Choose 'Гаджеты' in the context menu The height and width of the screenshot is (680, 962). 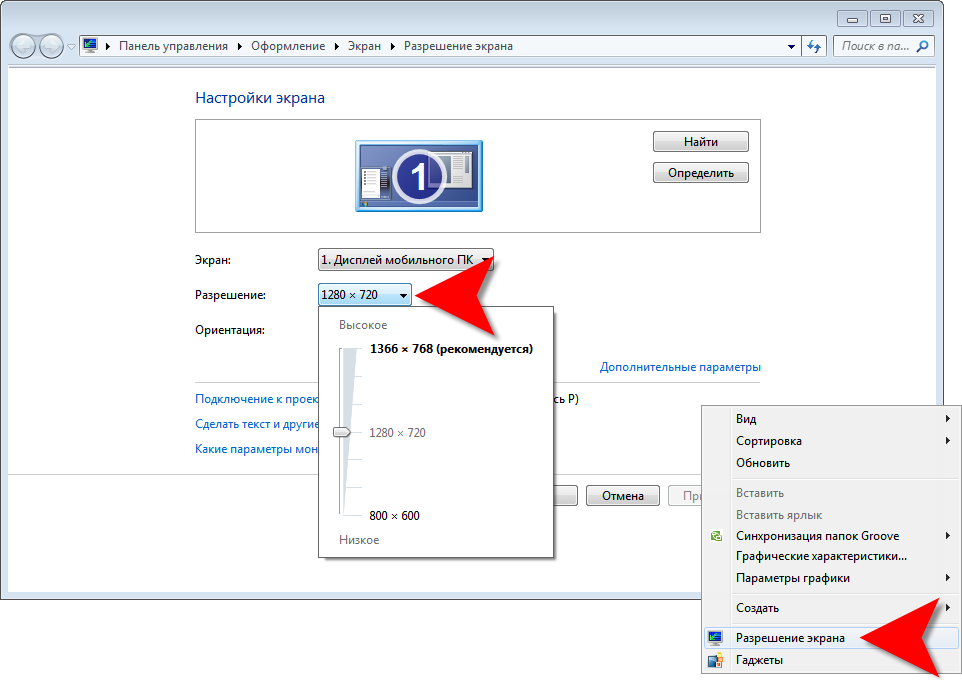[831, 660]
